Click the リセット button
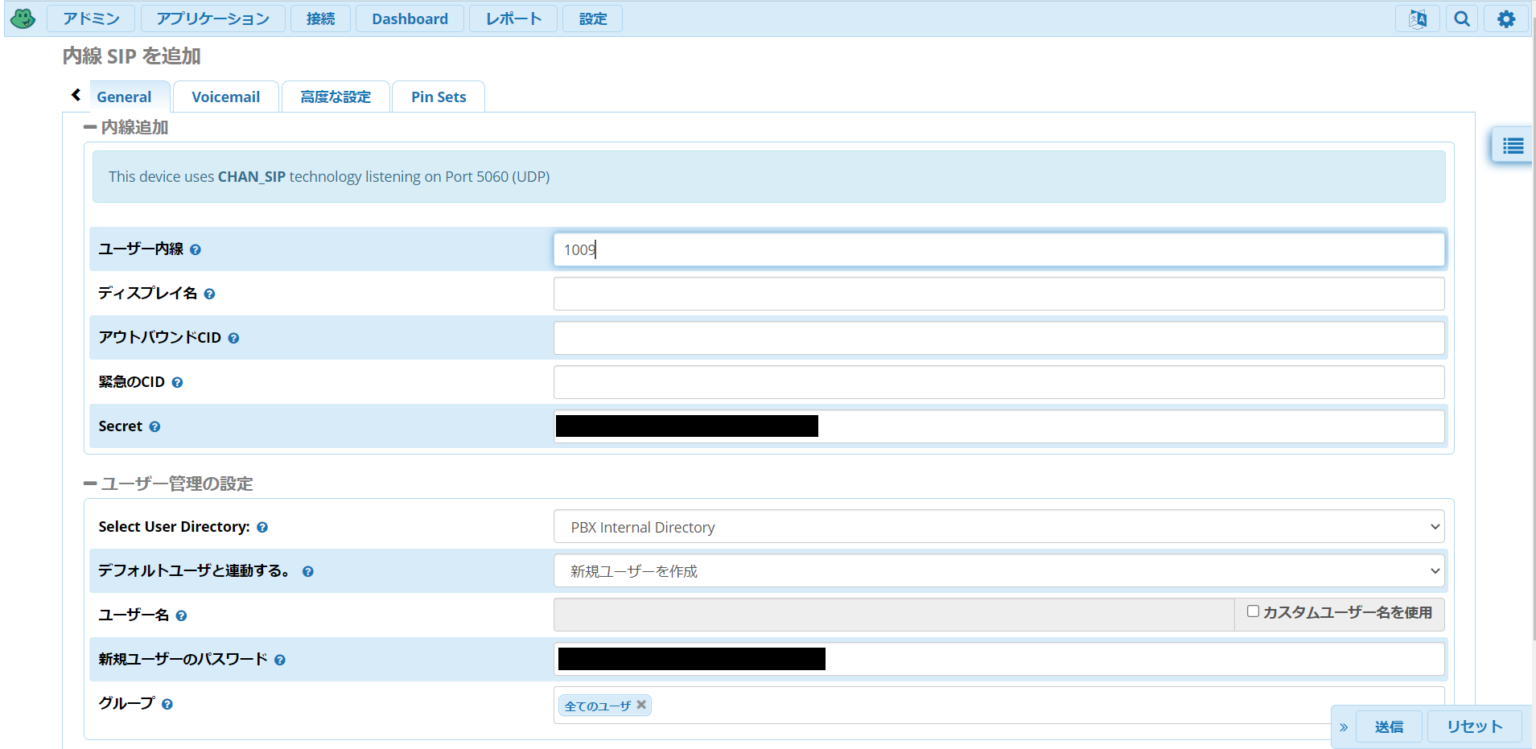1536x749 pixels. pos(1475,726)
